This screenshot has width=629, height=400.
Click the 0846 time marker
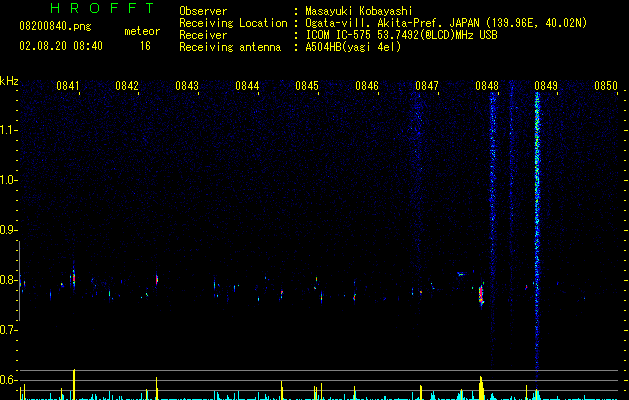pos(367,86)
